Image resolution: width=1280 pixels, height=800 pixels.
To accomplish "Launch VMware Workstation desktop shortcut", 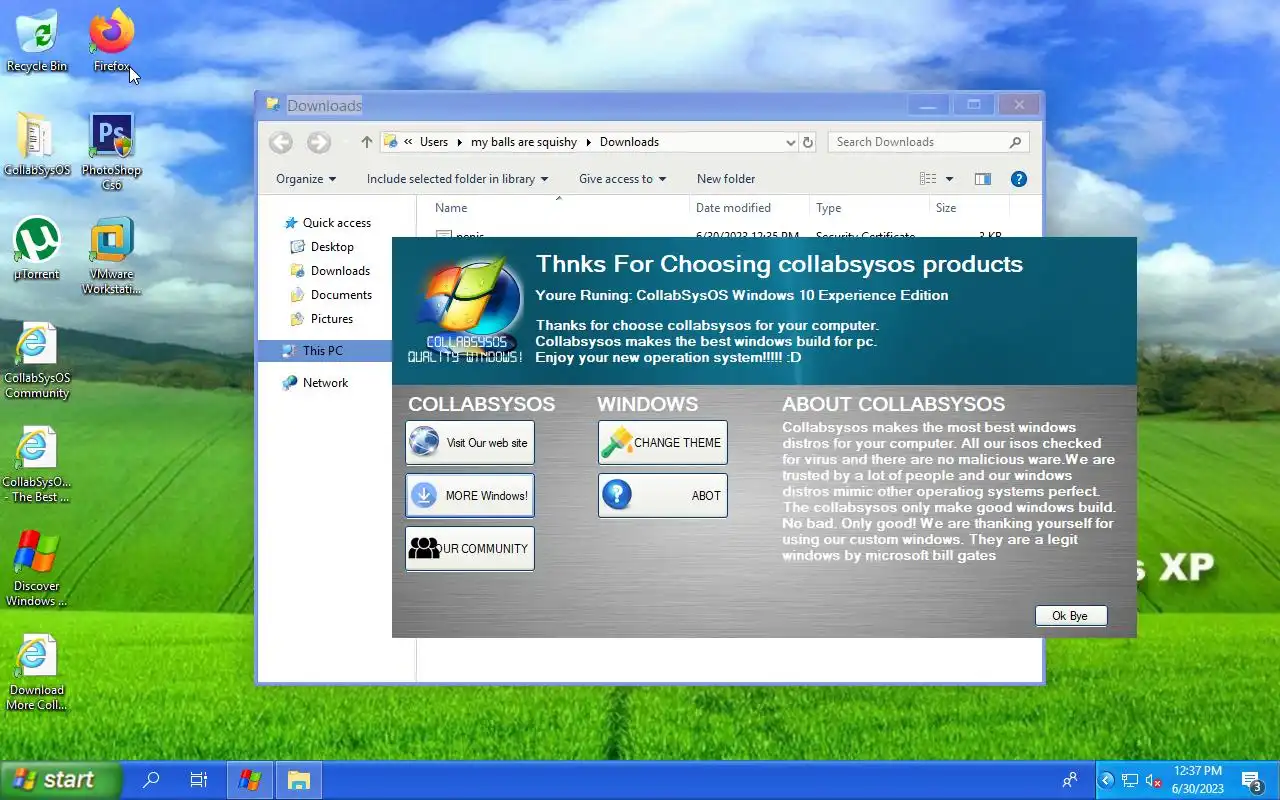I will pos(112,255).
